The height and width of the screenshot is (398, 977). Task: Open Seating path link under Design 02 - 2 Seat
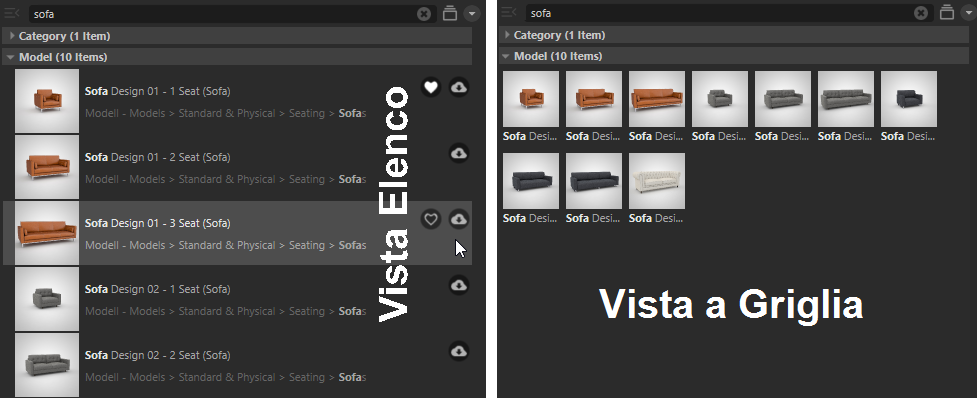307,377
